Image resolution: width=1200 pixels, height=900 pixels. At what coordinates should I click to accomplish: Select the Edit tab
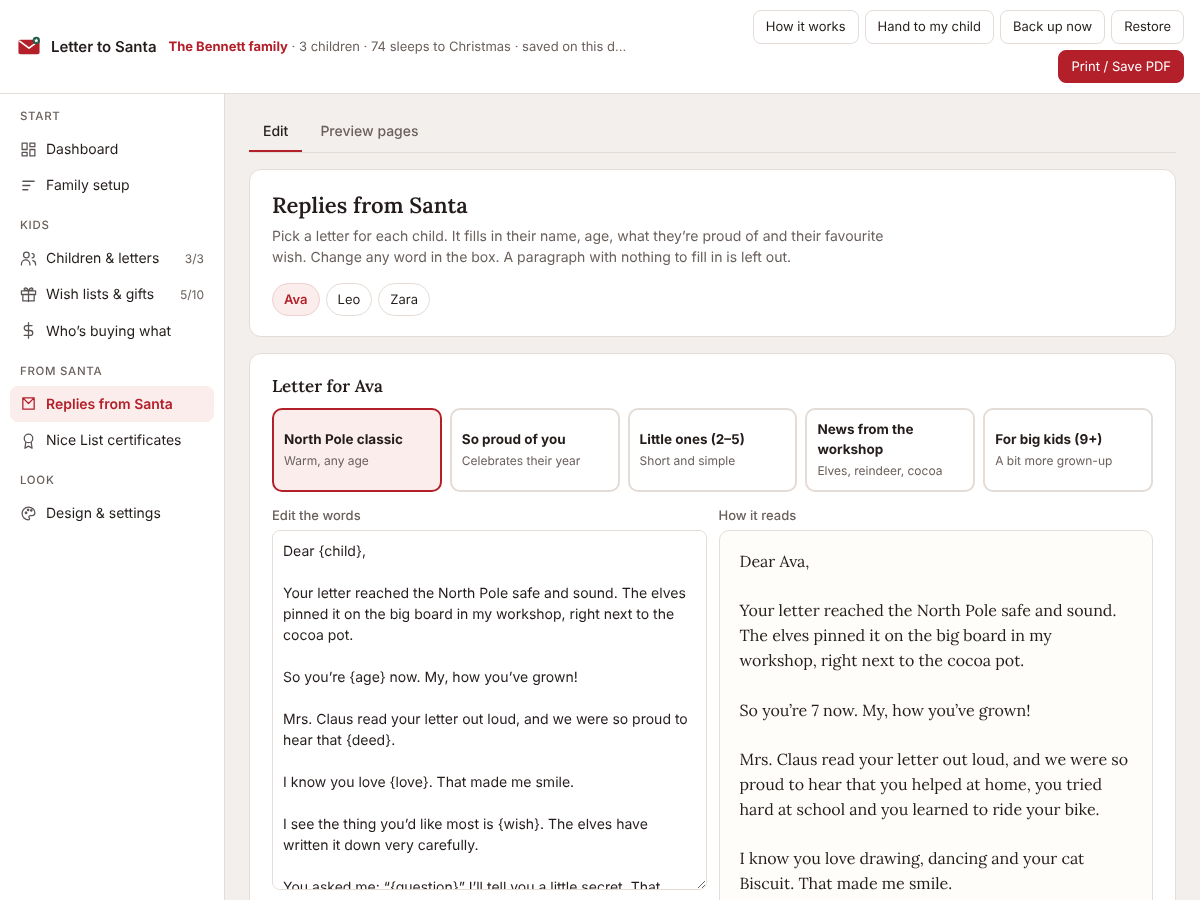click(x=275, y=131)
